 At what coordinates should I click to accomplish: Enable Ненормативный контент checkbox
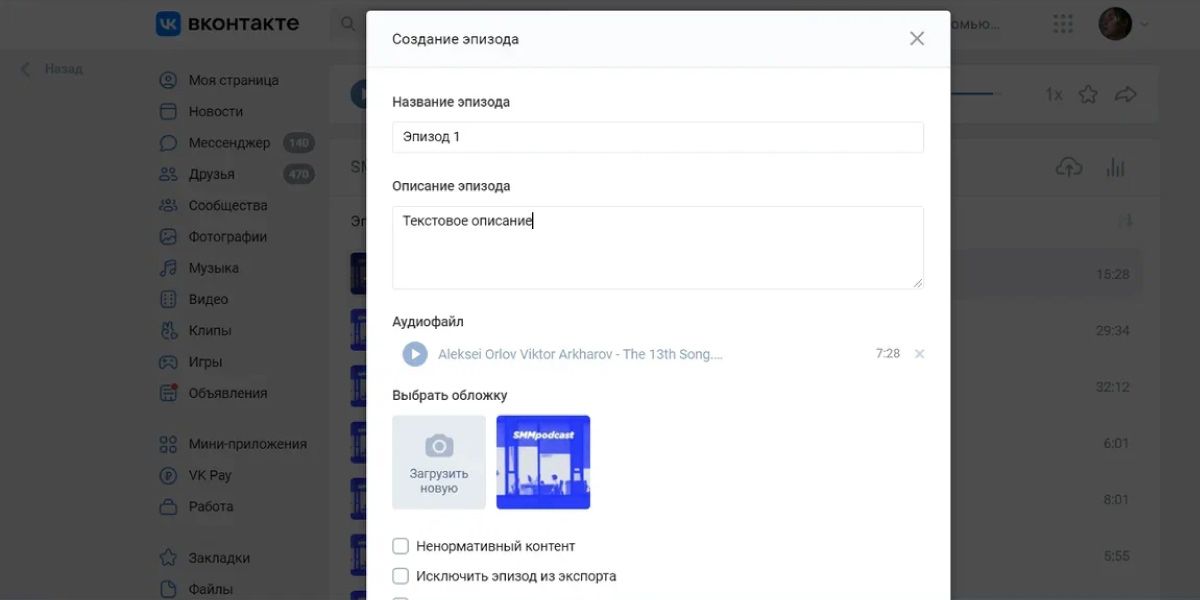tap(400, 546)
